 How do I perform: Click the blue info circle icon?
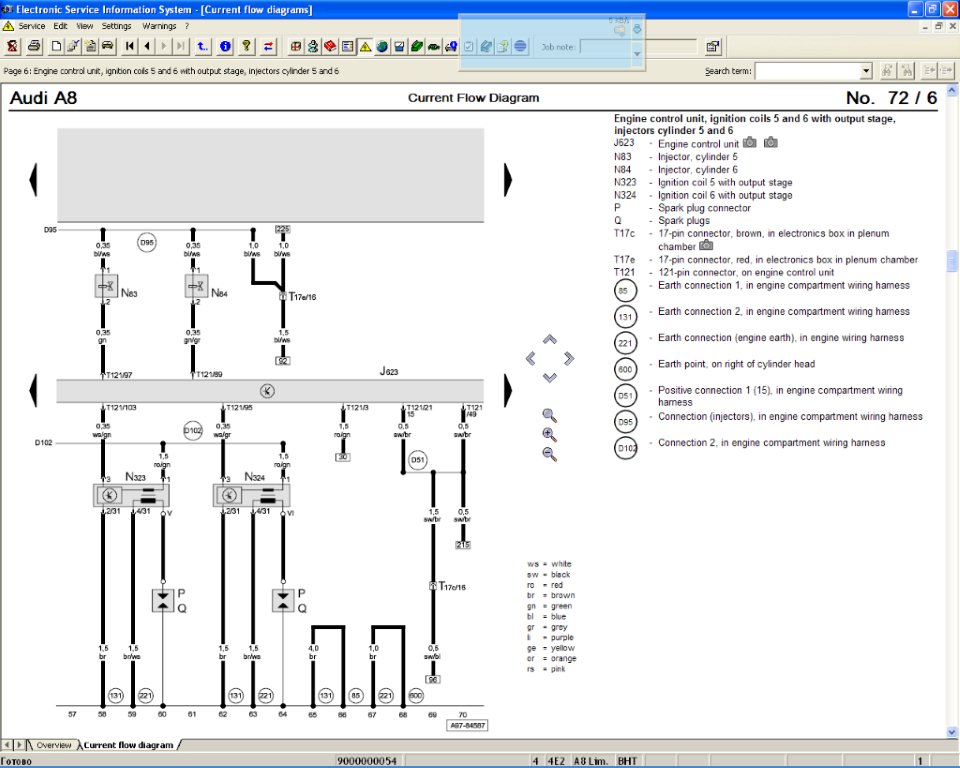[226, 46]
